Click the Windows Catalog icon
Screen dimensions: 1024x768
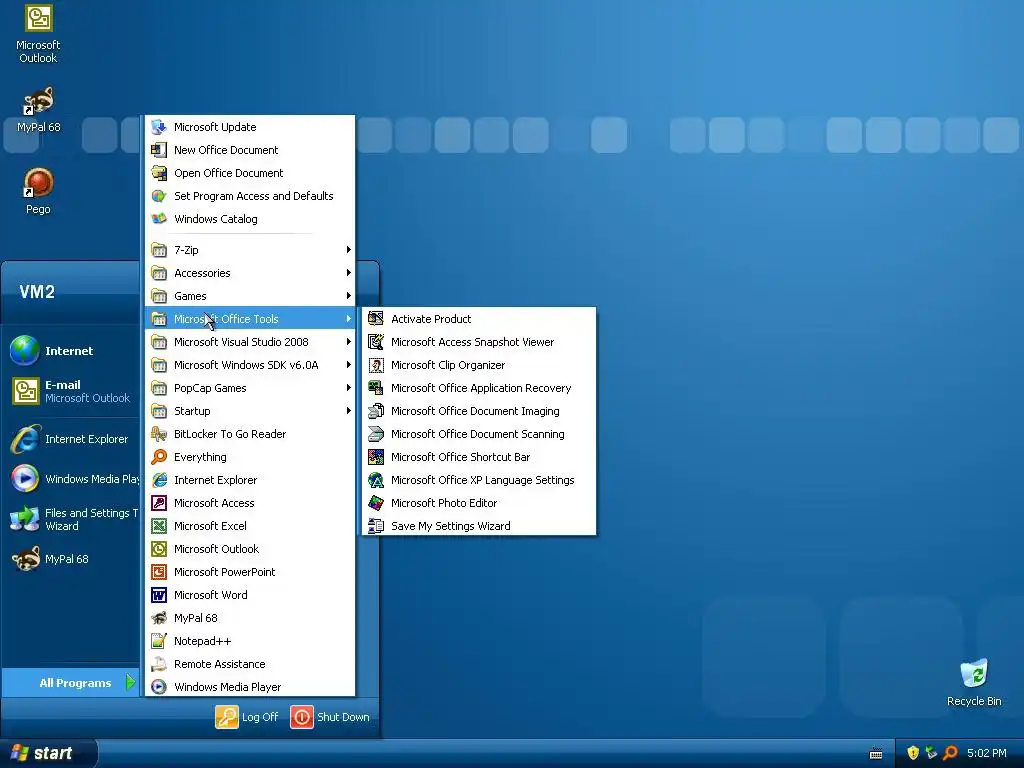click(159, 219)
